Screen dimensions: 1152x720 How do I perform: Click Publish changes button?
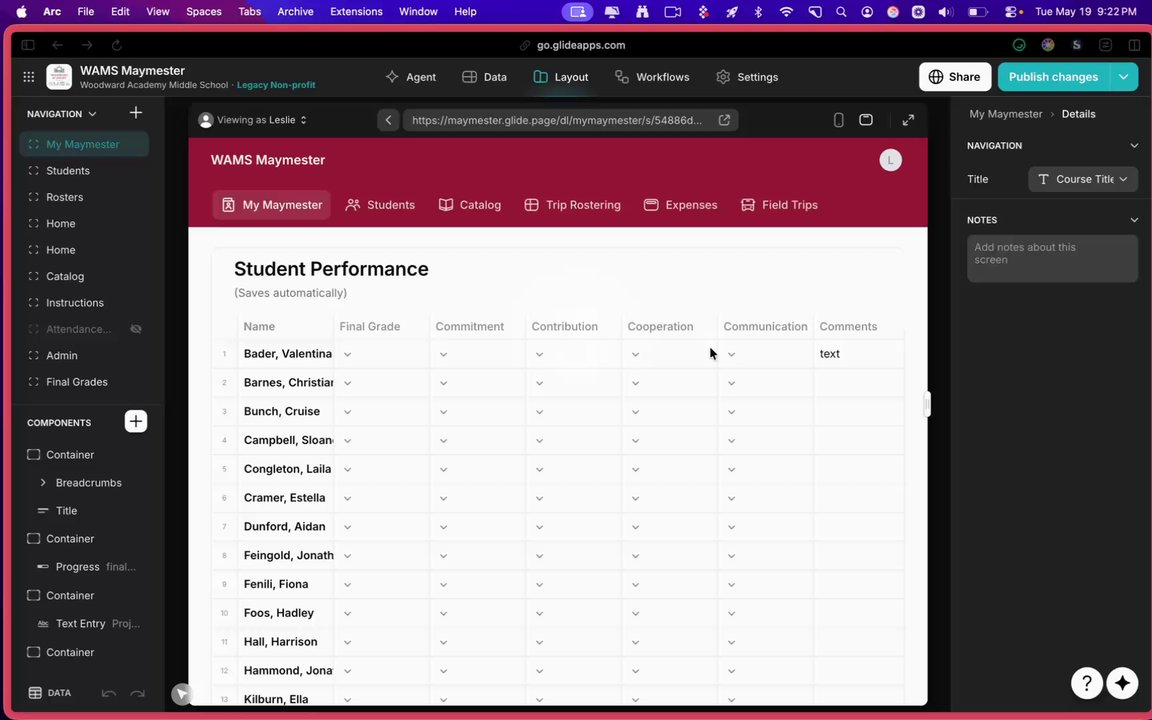pyautogui.click(x=1053, y=76)
